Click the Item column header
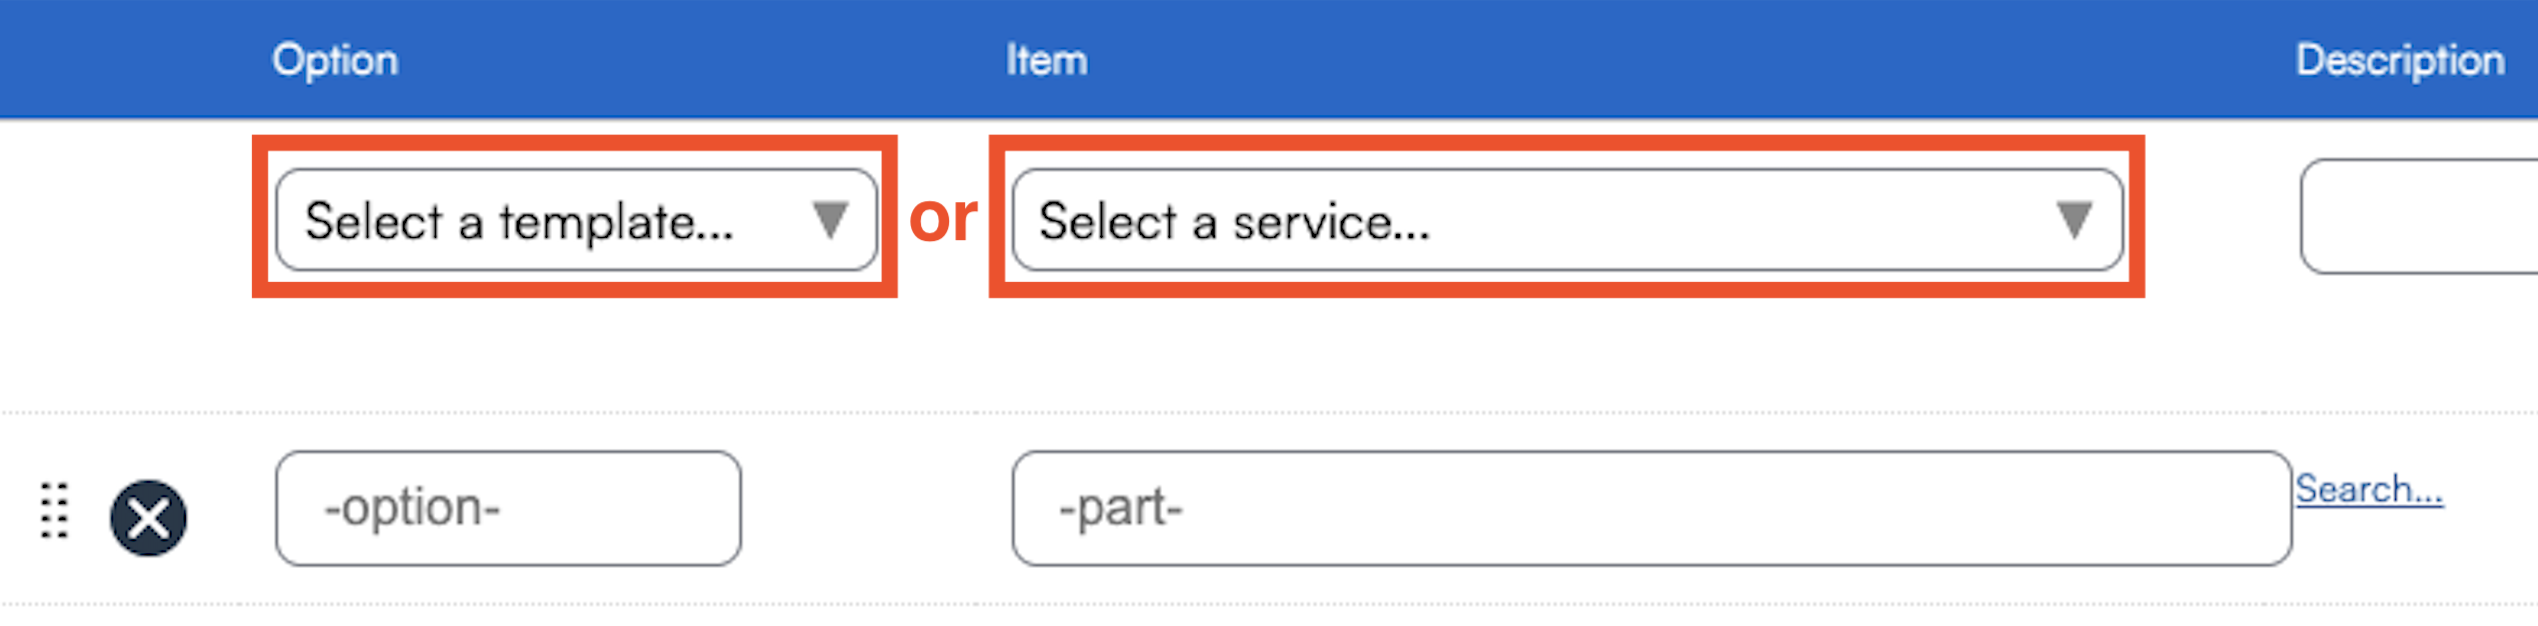The width and height of the screenshot is (2538, 626). click(1046, 60)
